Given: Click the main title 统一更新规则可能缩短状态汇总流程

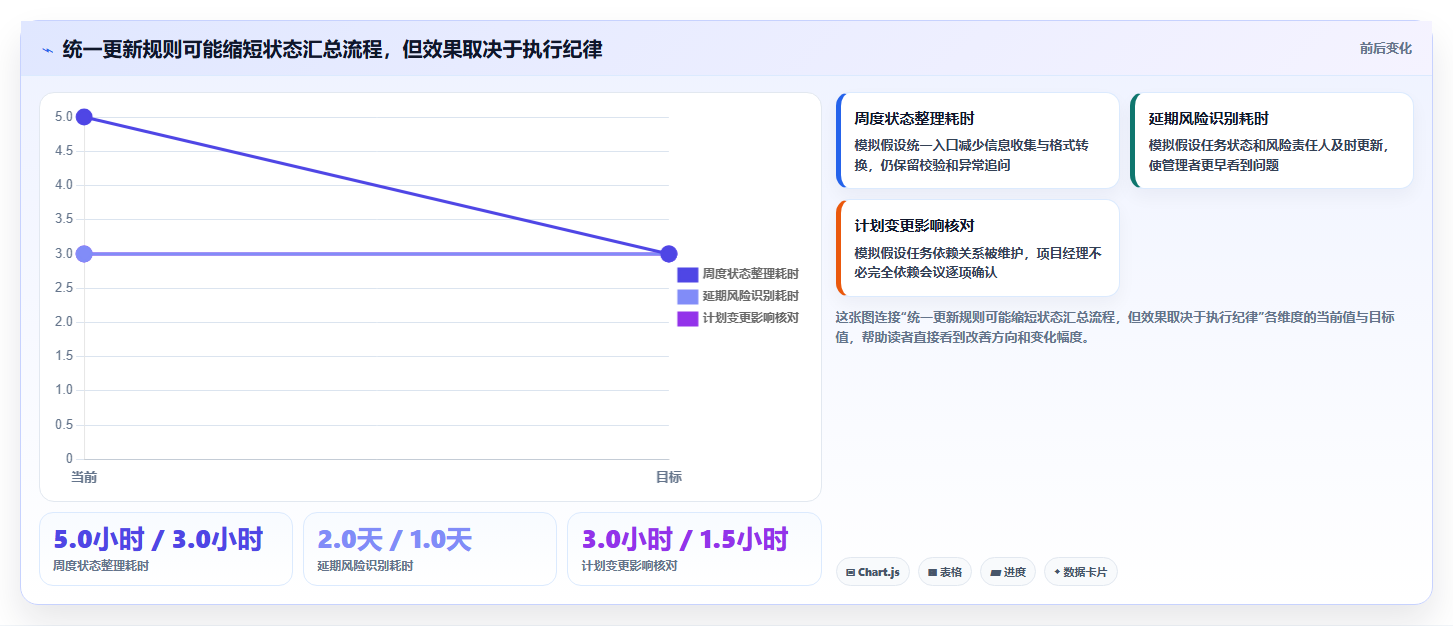Looking at the screenshot, I should pyautogui.click(x=332, y=49).
